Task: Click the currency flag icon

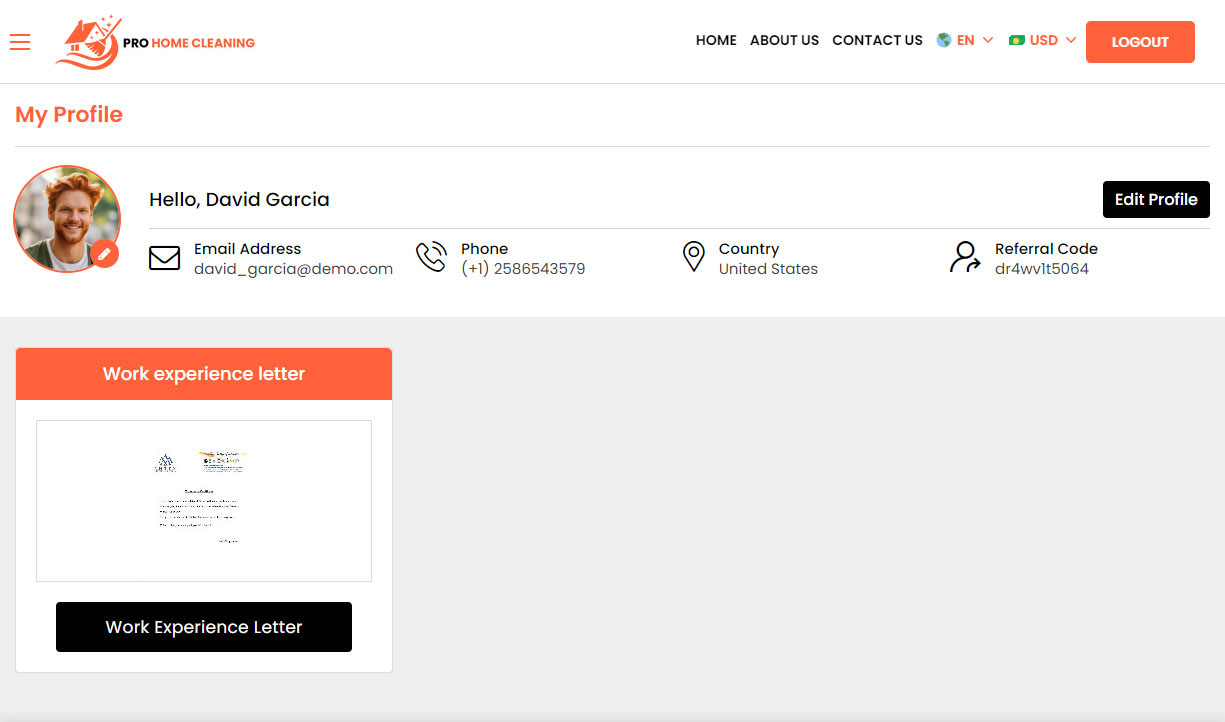Action: pos(1017,40)
